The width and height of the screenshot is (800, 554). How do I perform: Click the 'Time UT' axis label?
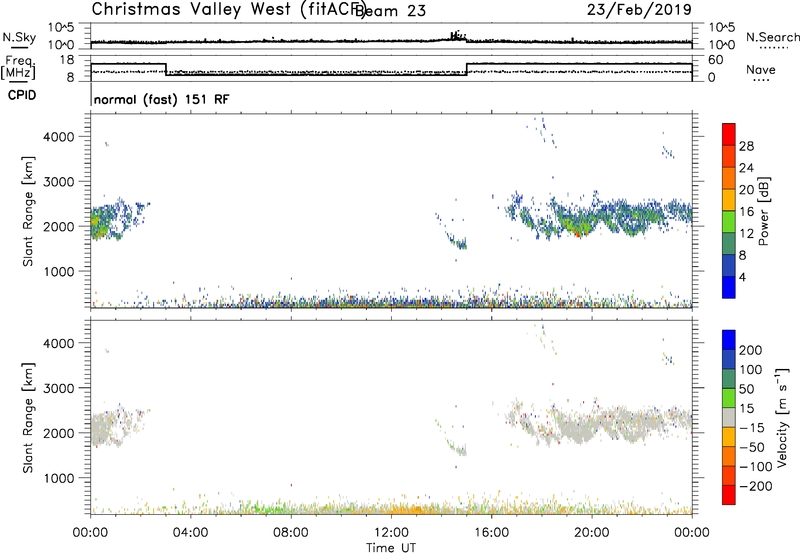coord(391,548)
